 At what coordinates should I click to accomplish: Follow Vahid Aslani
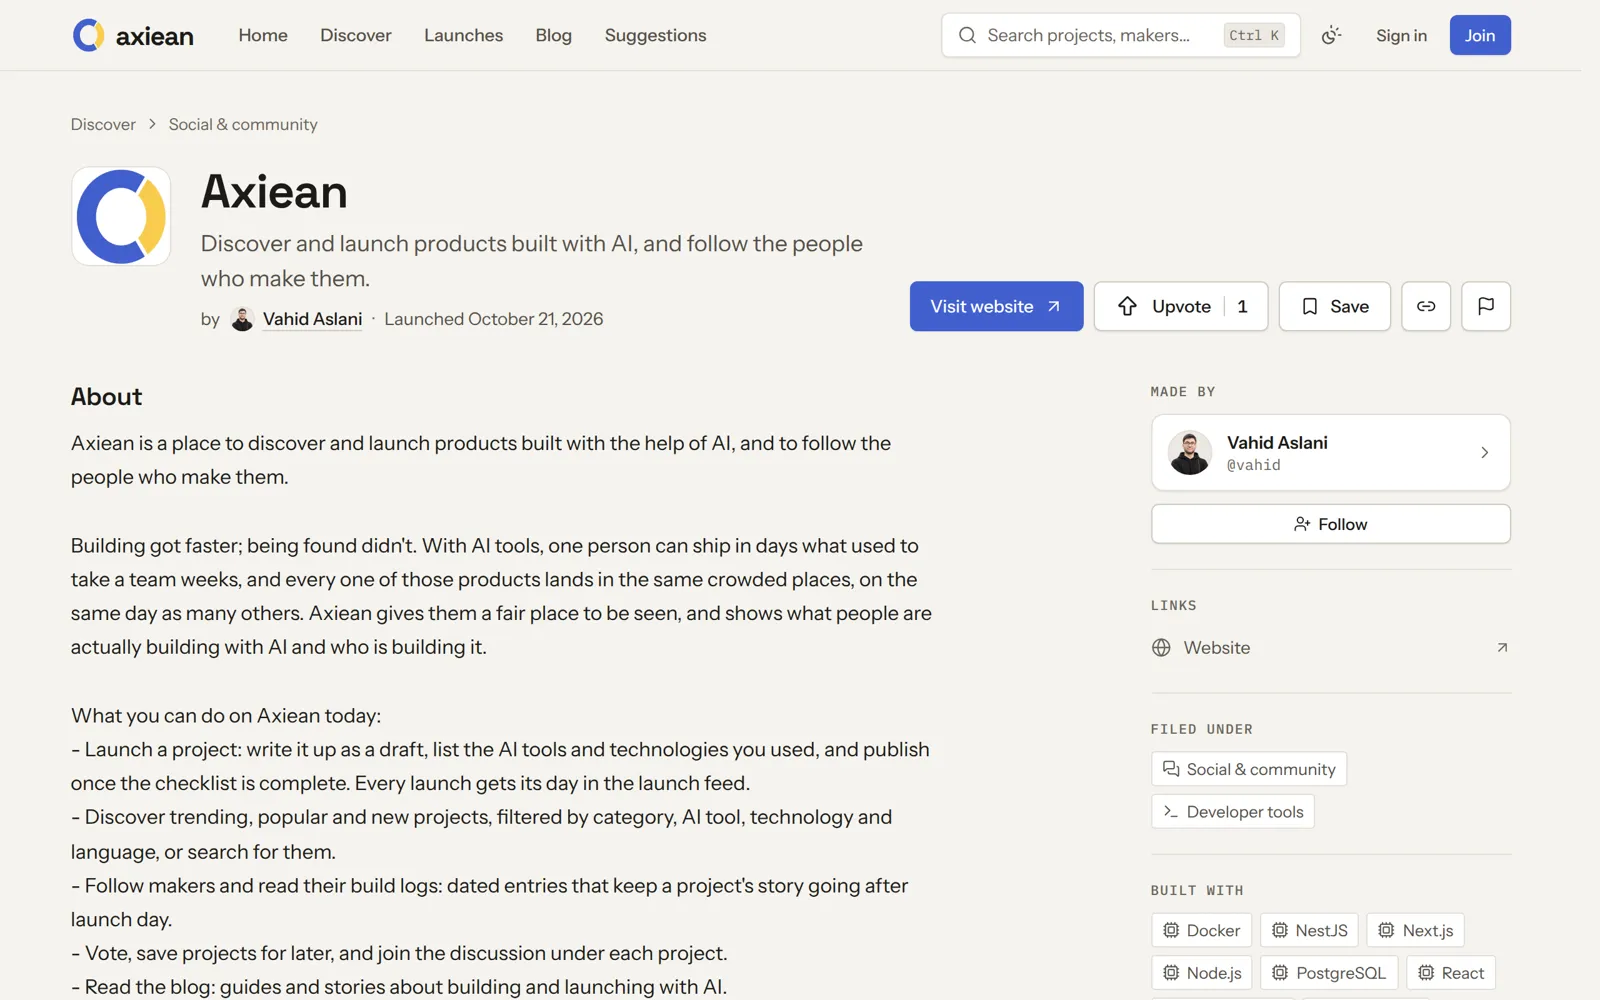[x=1331, y=524]
